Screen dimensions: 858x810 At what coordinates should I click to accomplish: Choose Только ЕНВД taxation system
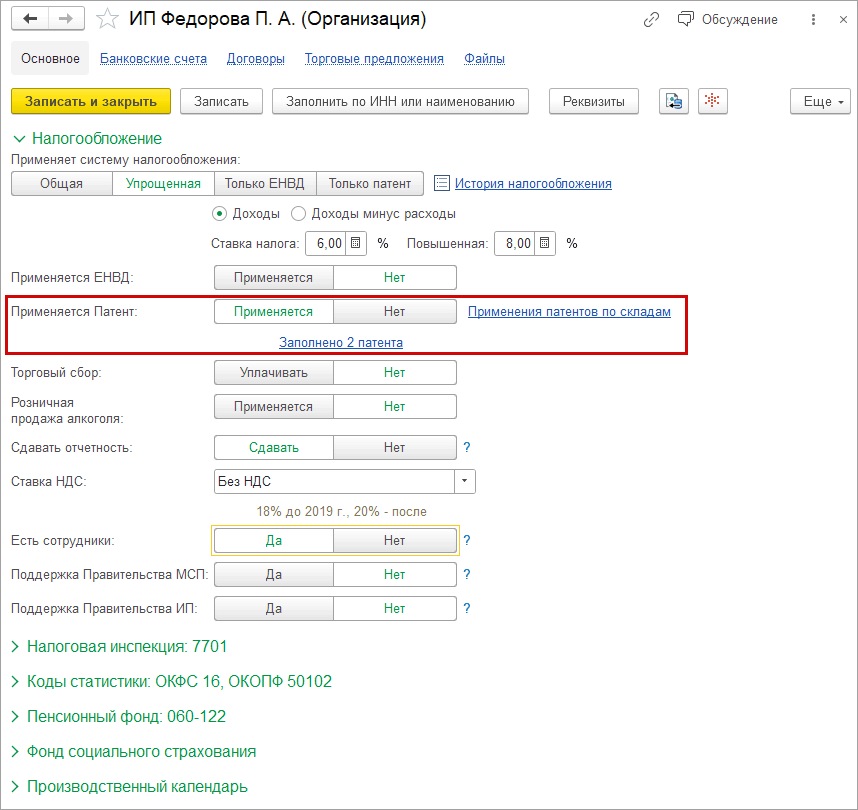265,183
